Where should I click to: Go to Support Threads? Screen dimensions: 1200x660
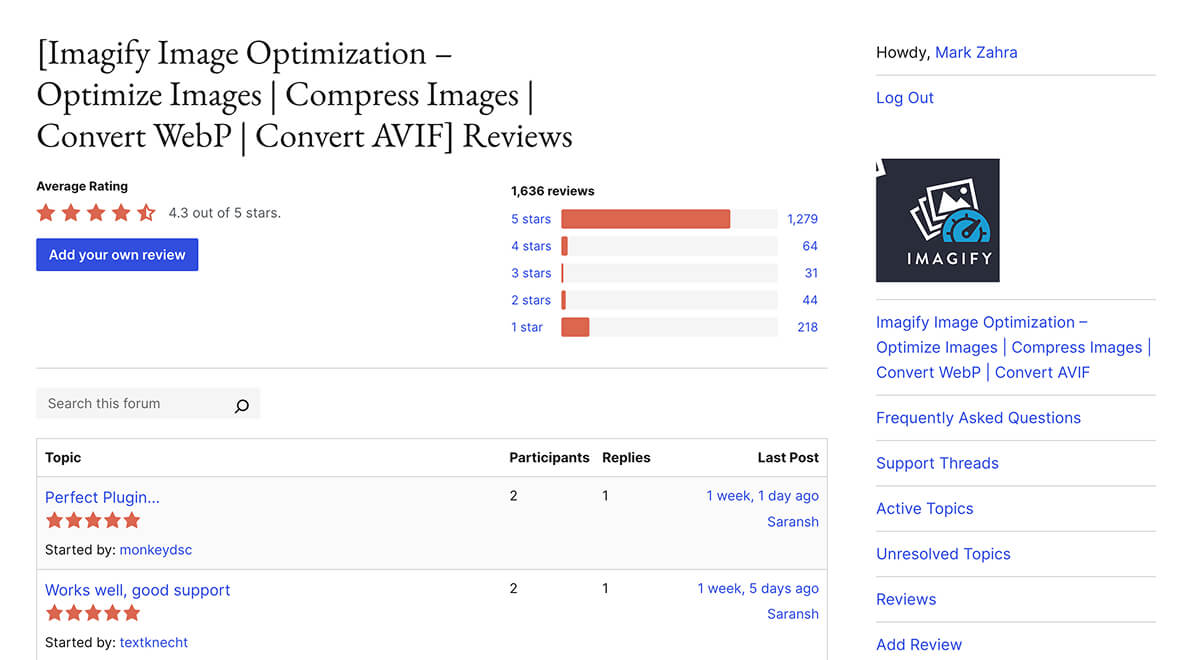coord(937,463)
